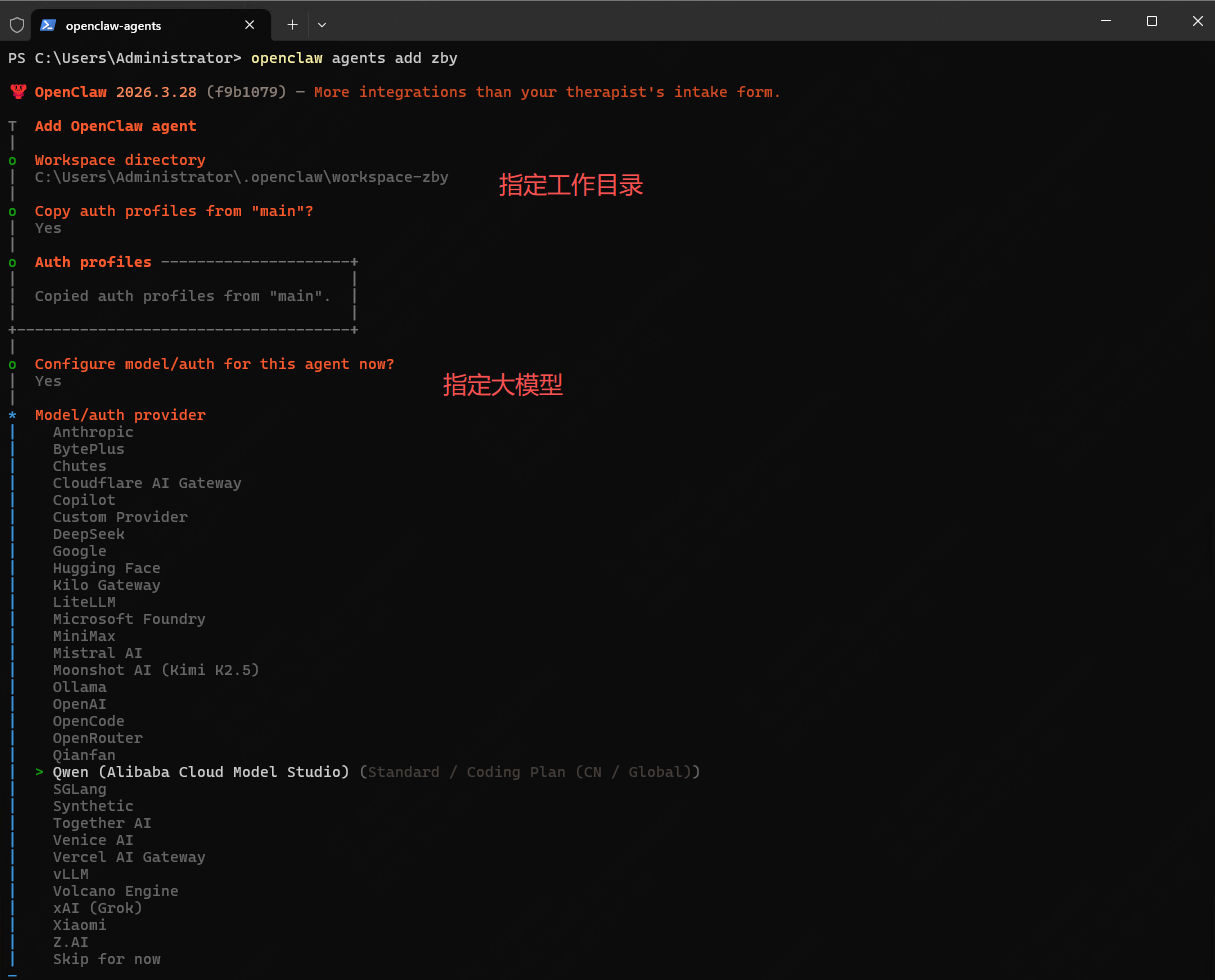Click the OpenClaw 2026.3.28 version text
Viewport: 1215px width, 980px height.
pos(116,92)
